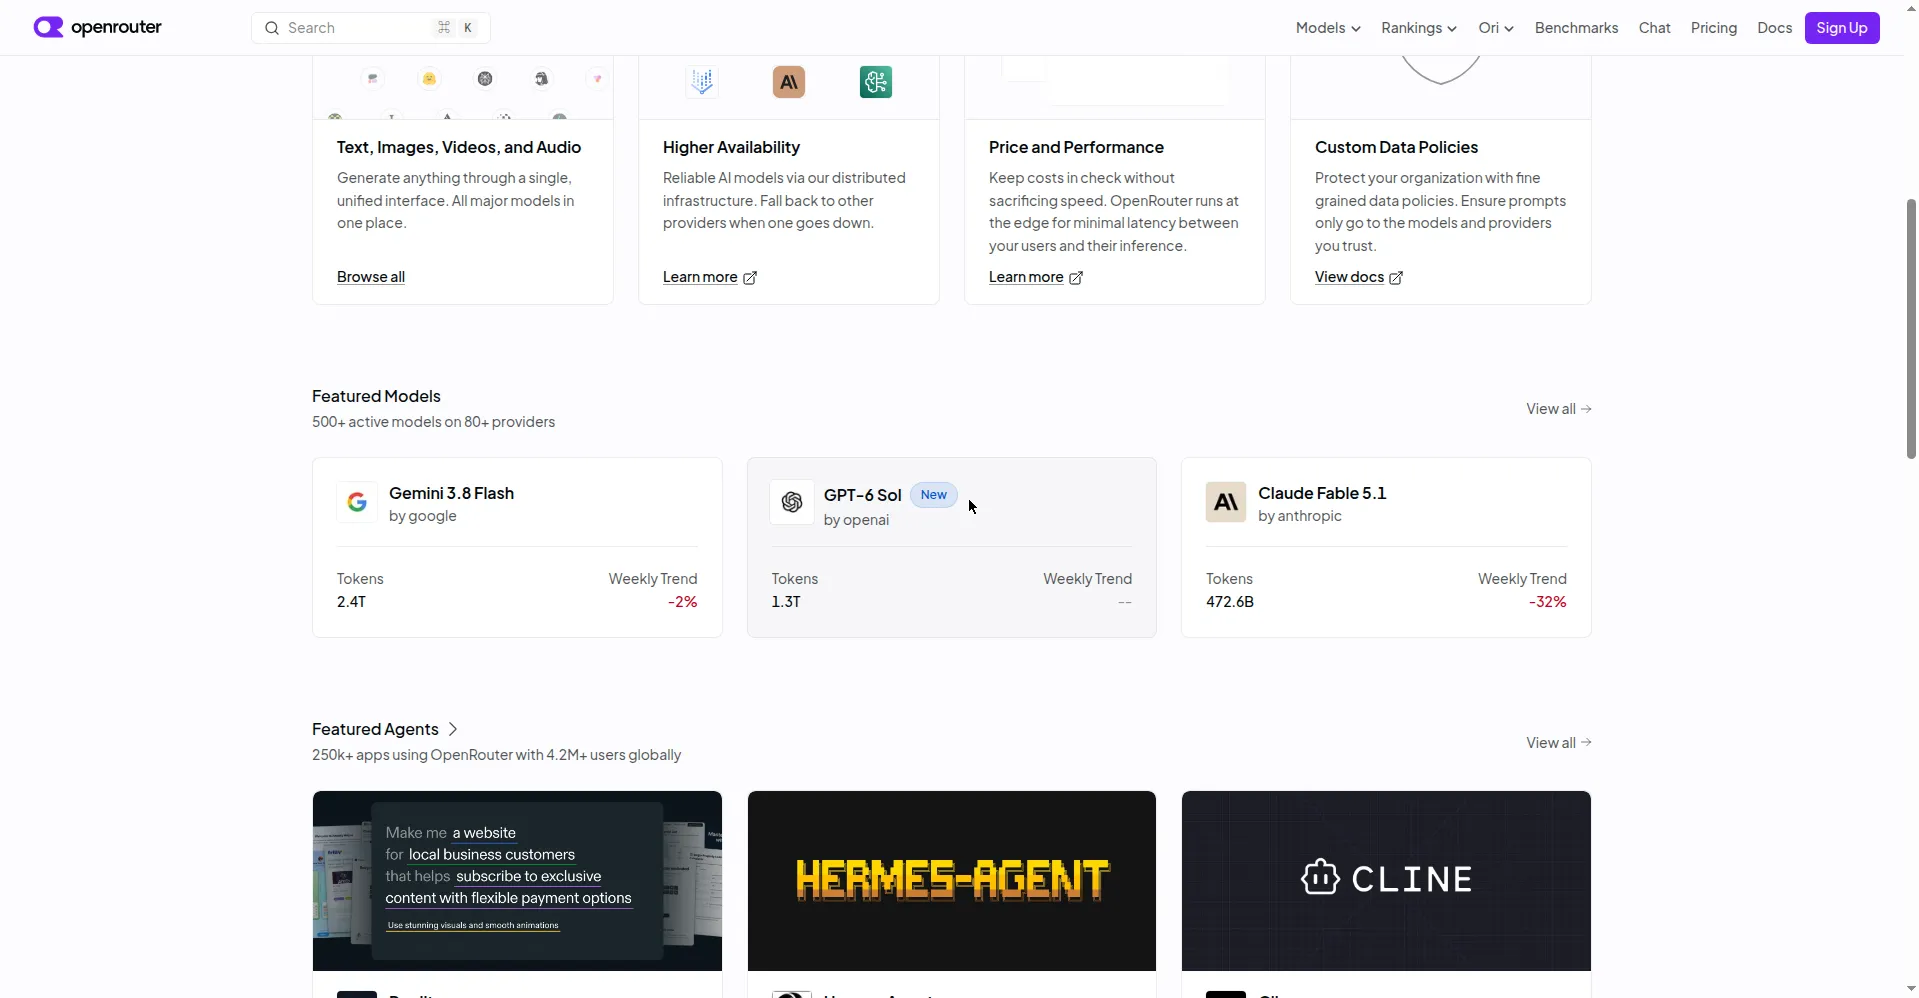
Task: Click in the Search input field
Action: 370,28
